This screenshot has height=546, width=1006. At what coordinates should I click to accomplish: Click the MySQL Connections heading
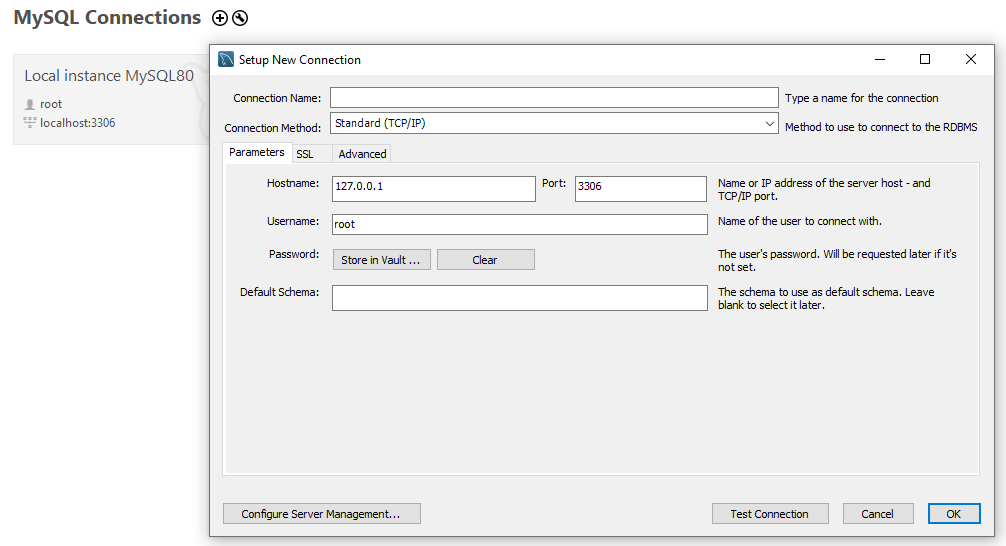107,17
